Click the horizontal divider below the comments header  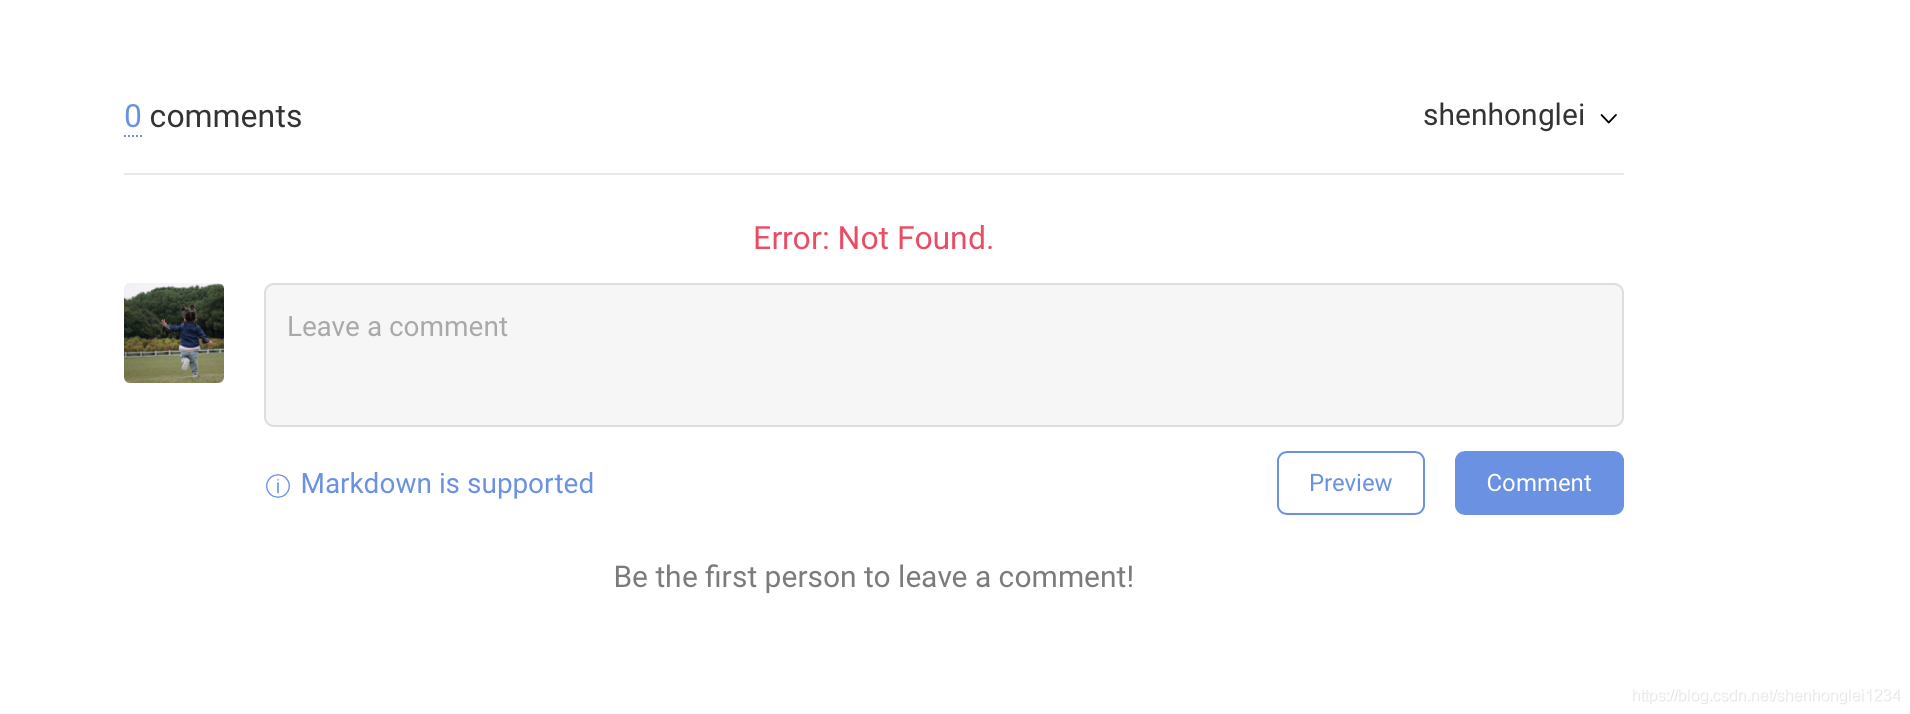coord(873,174)
